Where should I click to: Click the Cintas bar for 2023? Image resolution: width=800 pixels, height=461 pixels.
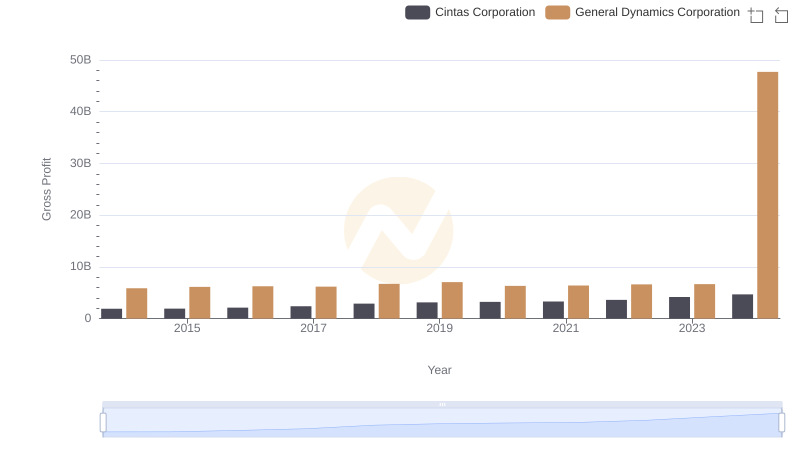click(x=679, y=308)
